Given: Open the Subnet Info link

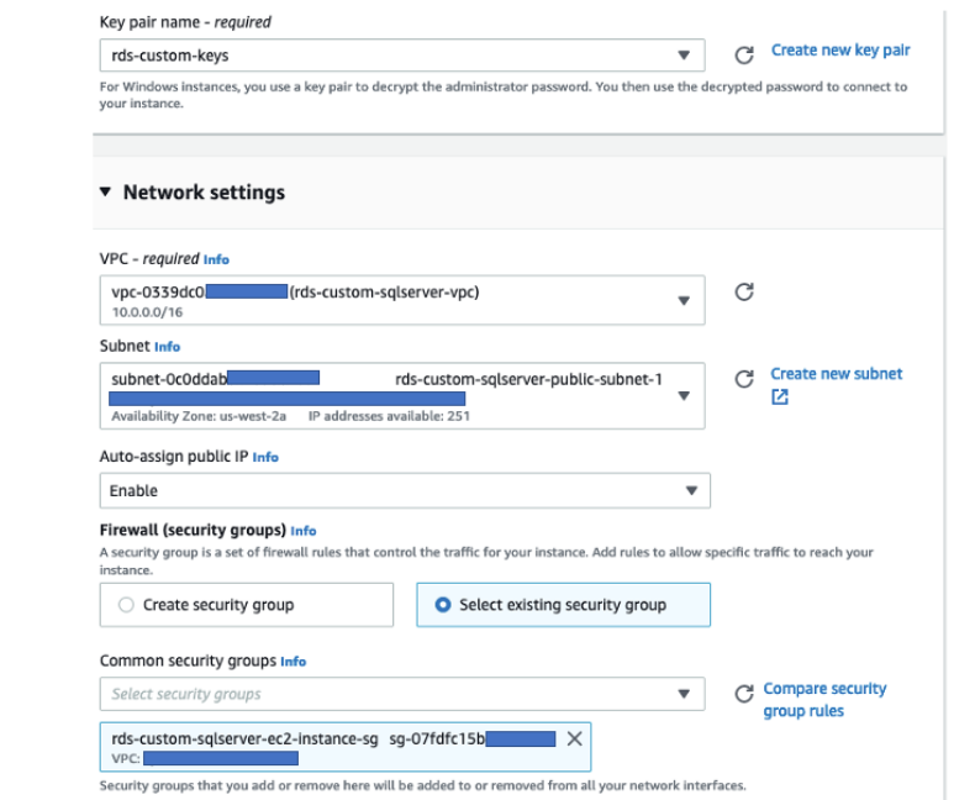Looking at the screenshot, I should (167, 347).
